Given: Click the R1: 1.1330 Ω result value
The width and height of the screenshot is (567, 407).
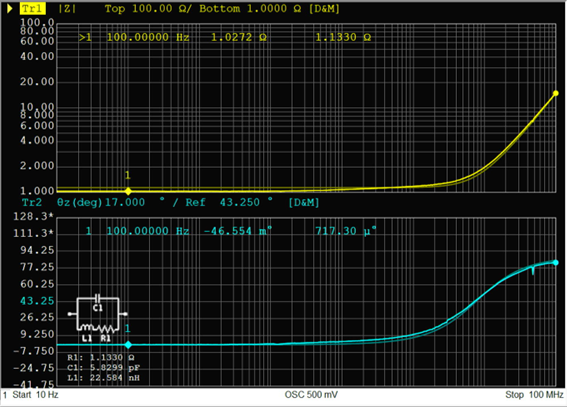Looking at the screenshot, I should 101,357.
